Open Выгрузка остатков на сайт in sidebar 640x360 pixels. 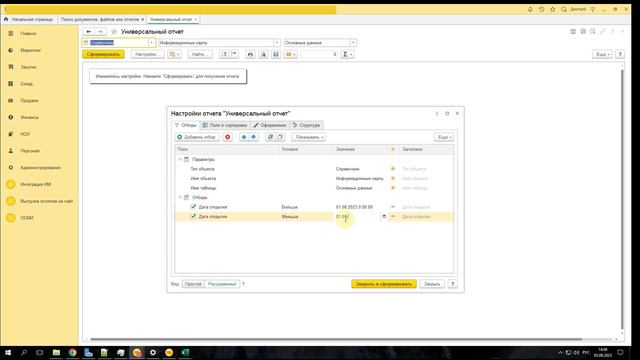[x=47, y=201]
